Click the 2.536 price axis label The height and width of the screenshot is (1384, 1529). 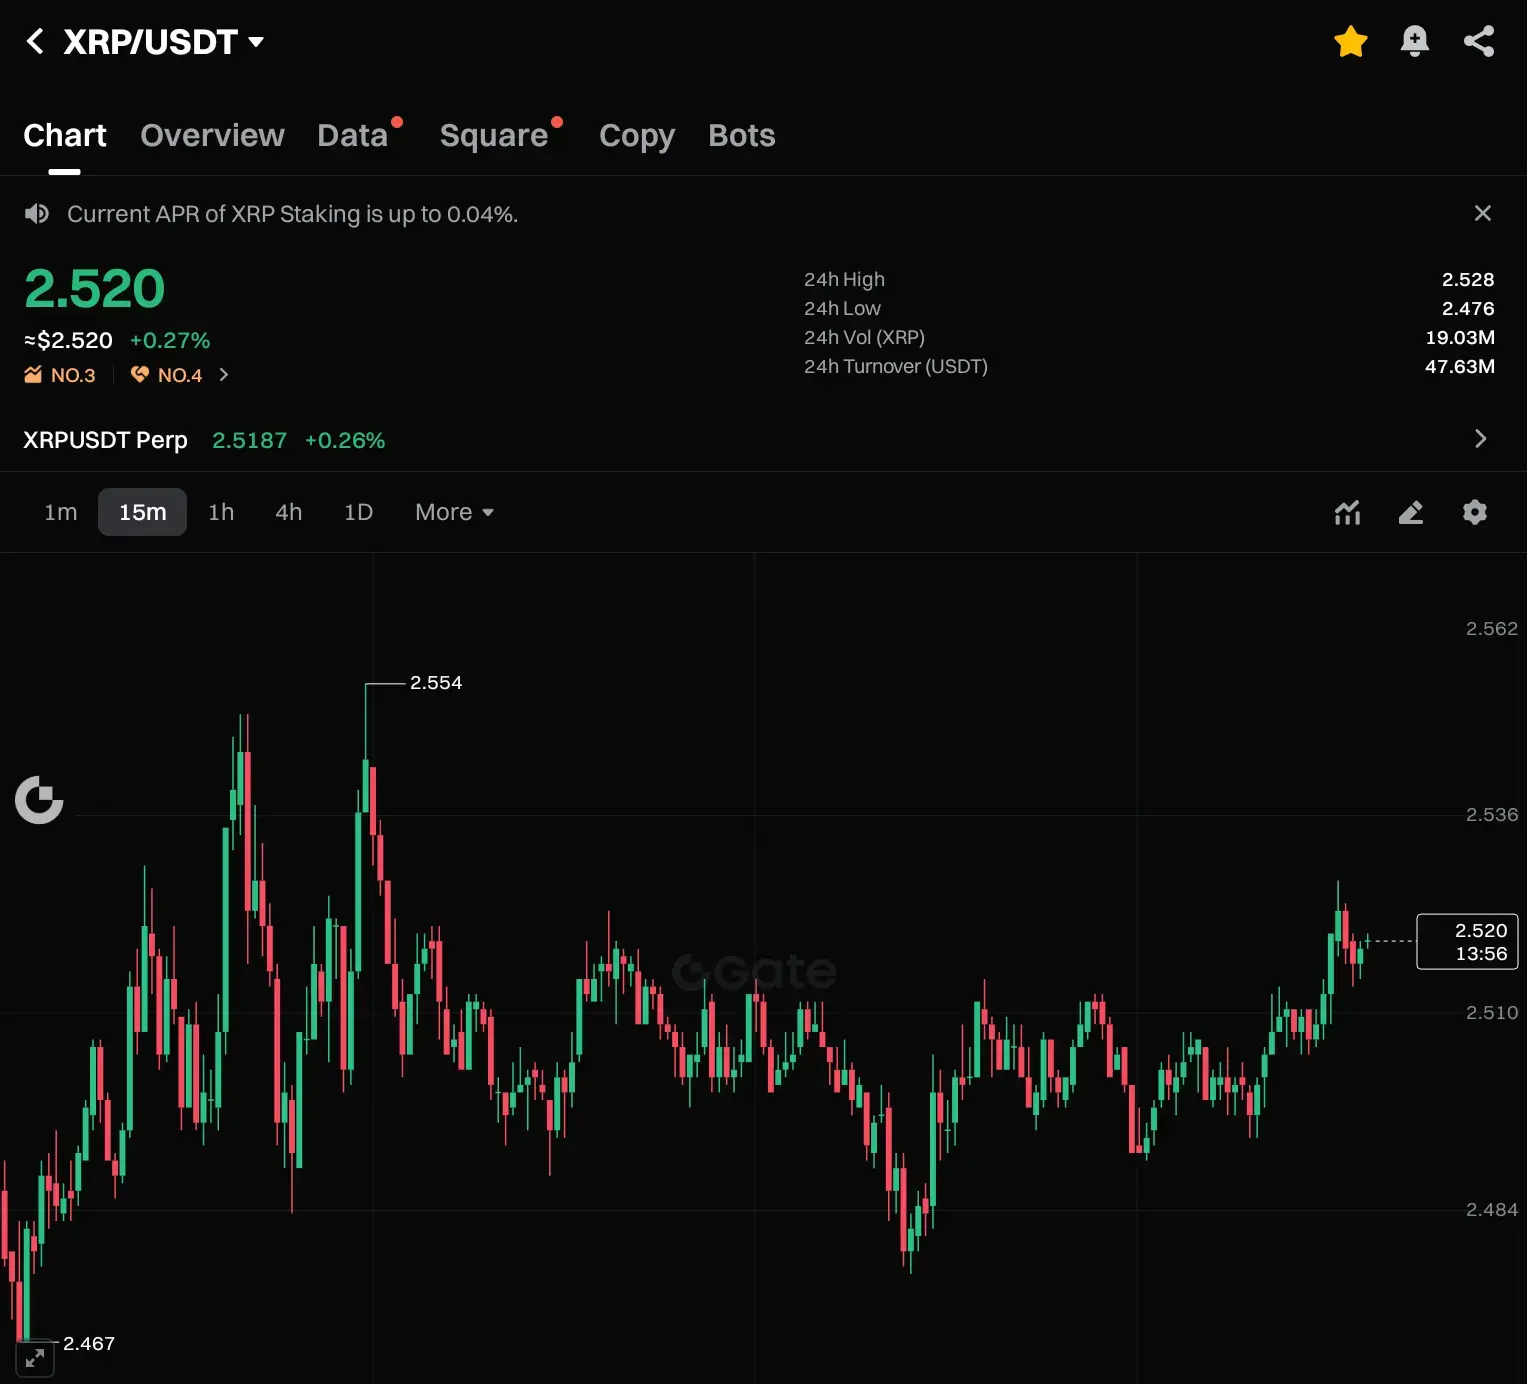tap(1491, 815)
